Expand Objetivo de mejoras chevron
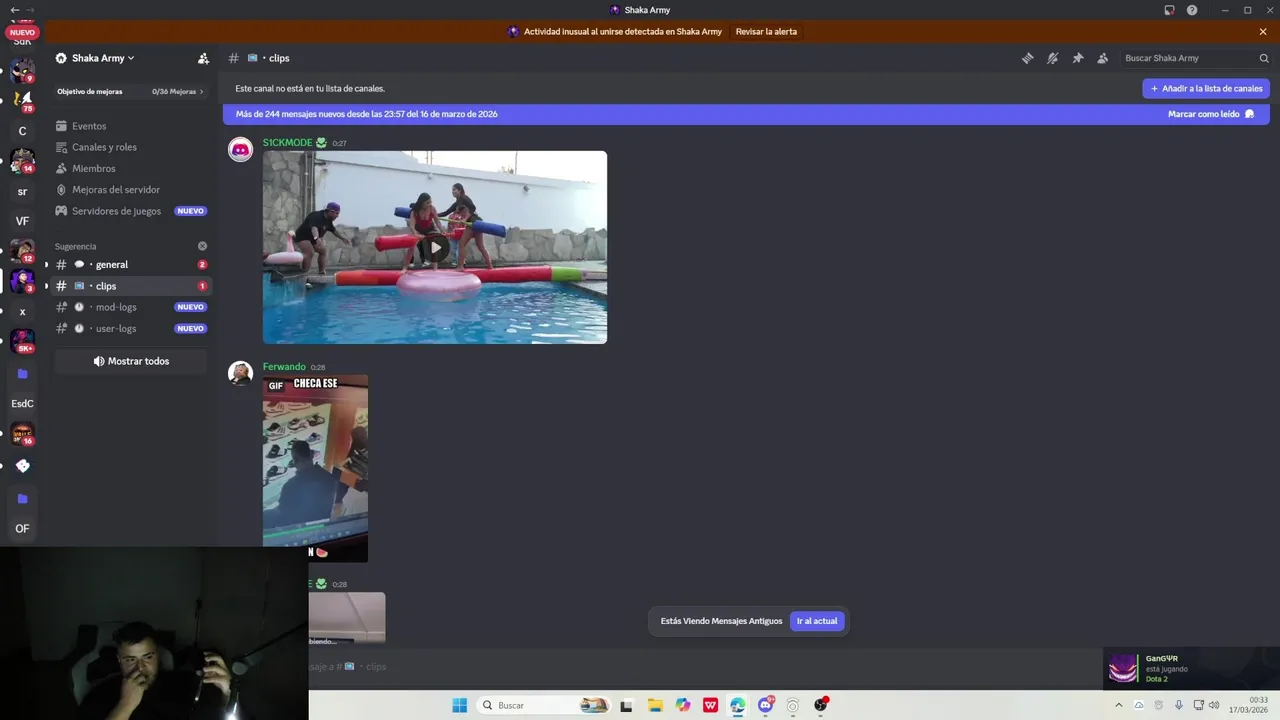This screenshot has height=720, width=1280. (x=201, y=91)
